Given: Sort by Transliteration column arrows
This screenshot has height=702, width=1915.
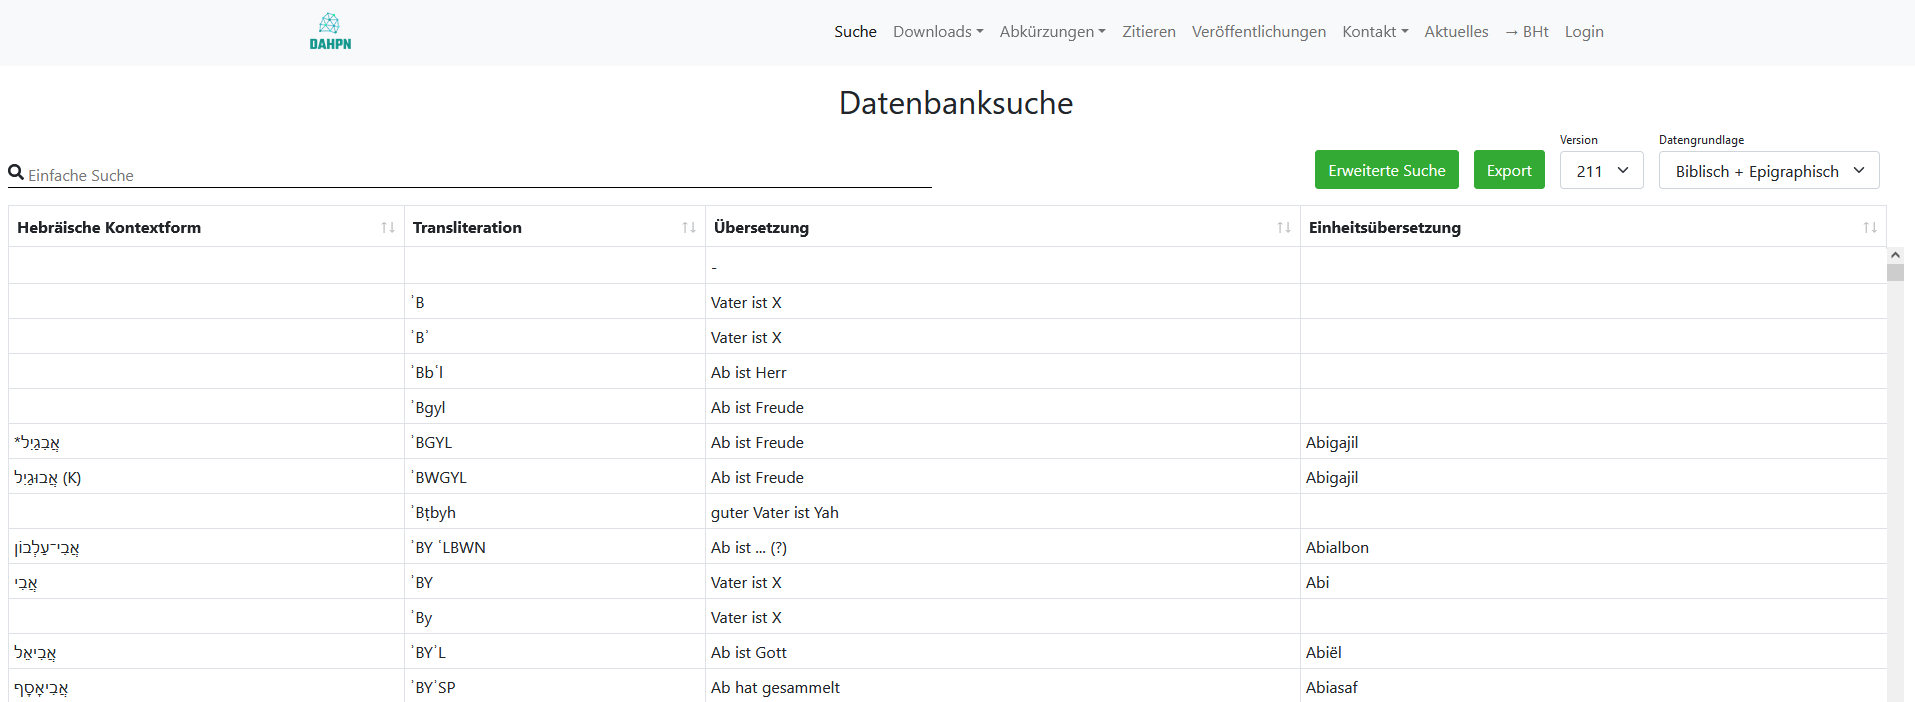Looking at the screenshot, I should click(x=689, y=228).
